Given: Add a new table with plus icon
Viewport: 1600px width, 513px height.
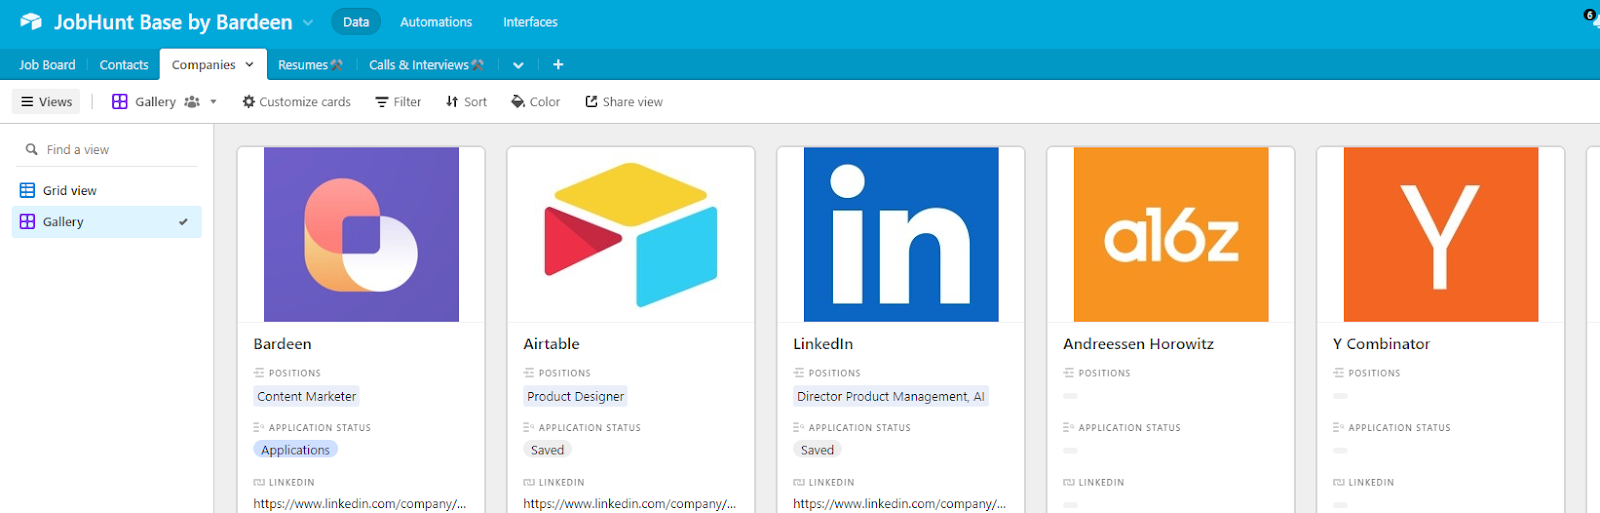Looking at the screenshot, I should click(x=558, y=65).
